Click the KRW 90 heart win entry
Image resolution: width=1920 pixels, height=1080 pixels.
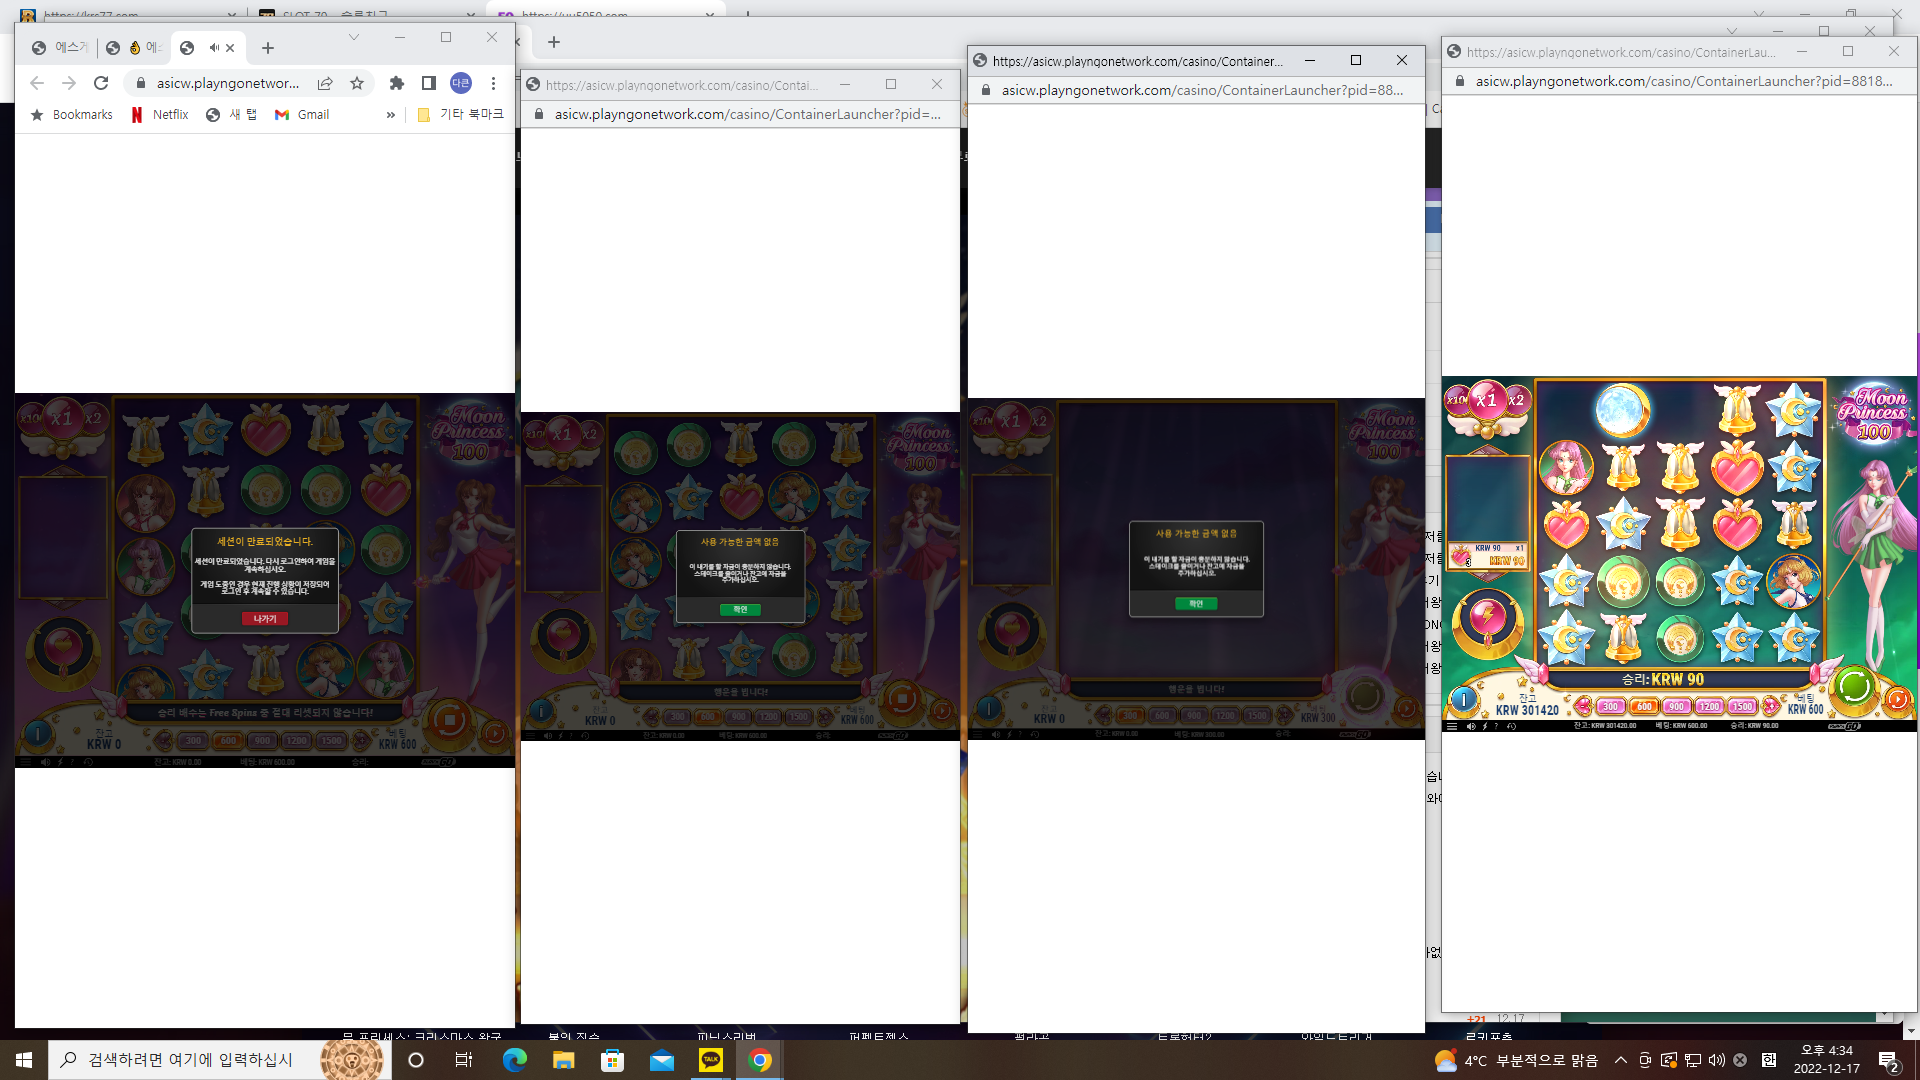(x=1489, y=555)
